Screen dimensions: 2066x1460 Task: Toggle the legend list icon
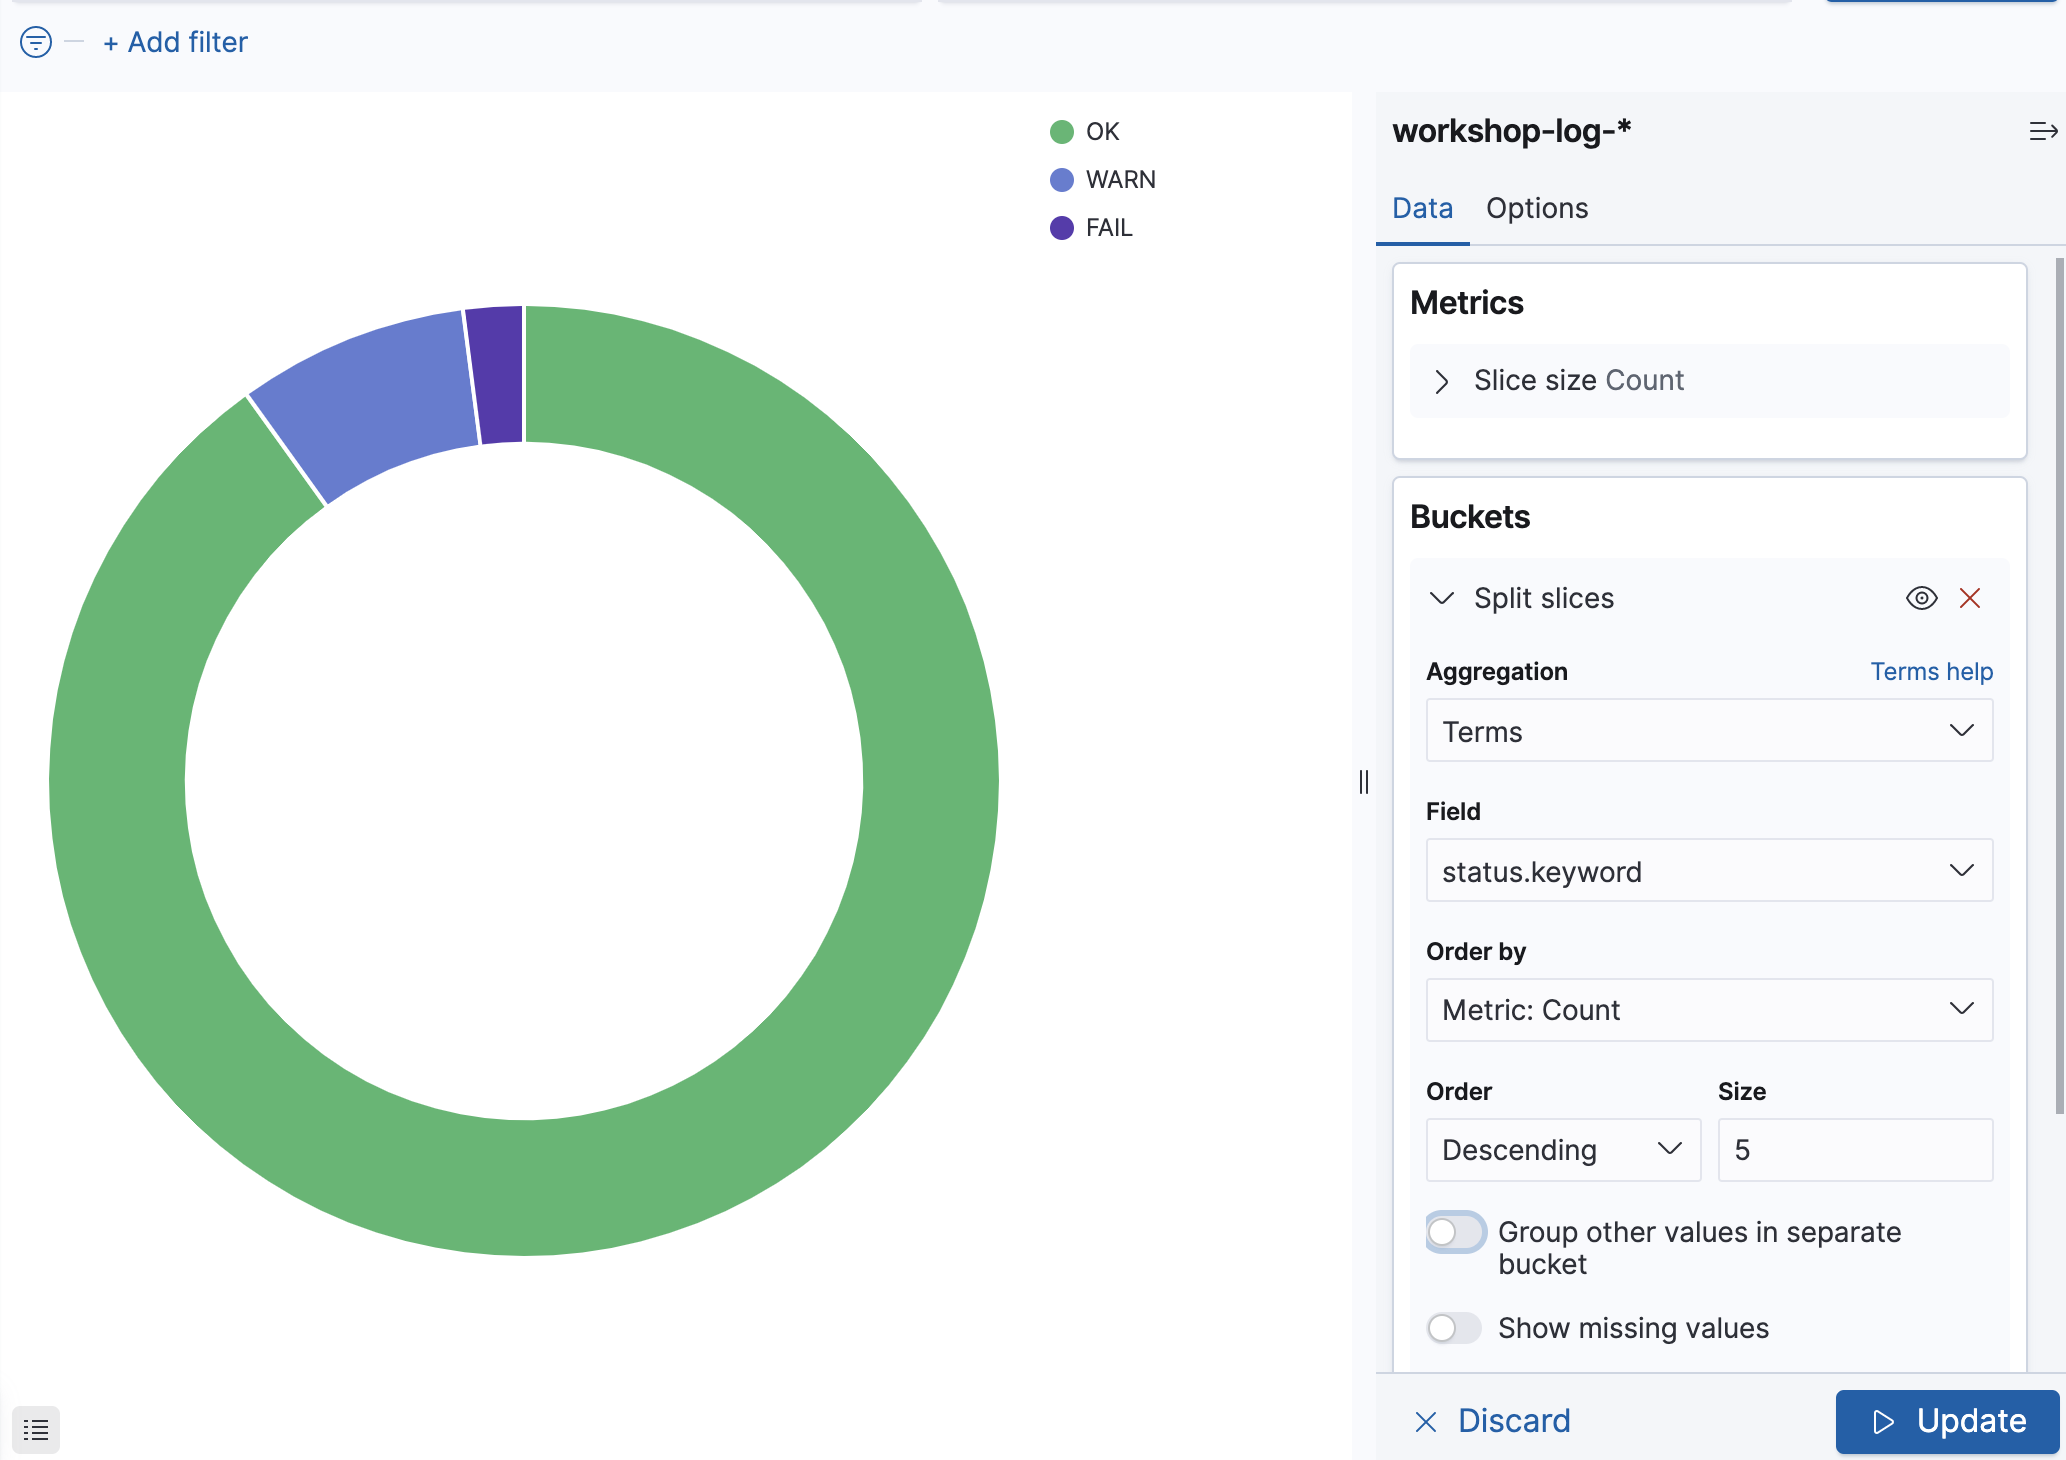[36, 1430]
